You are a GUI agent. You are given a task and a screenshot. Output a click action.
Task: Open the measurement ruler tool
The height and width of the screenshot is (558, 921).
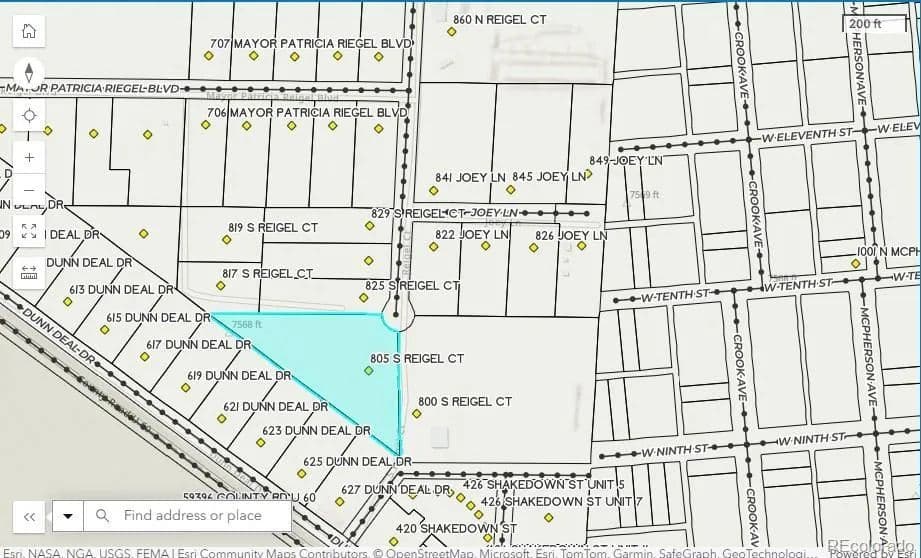coord(29,272)
